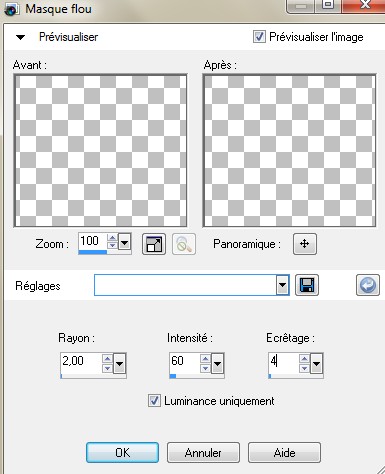The image size is (385, 474).
Task: Click the fit image to window icon
Action: pyautogui.click(x=154, y=244)
